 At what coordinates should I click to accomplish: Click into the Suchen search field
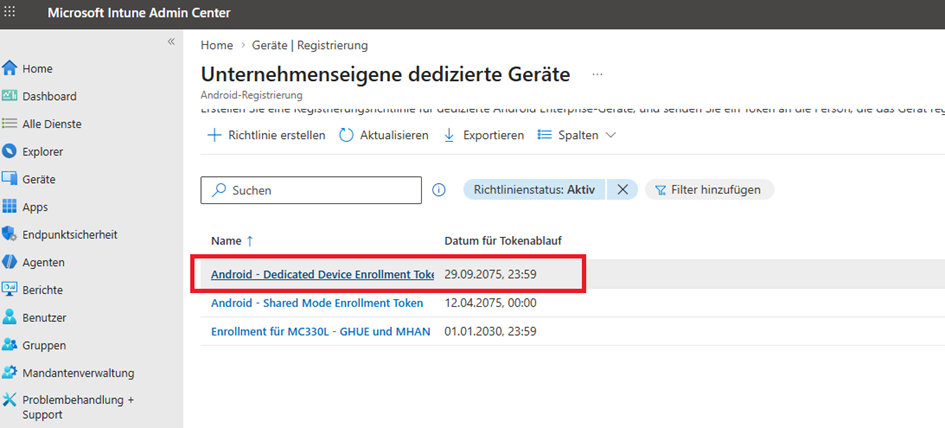click(311, 190)
